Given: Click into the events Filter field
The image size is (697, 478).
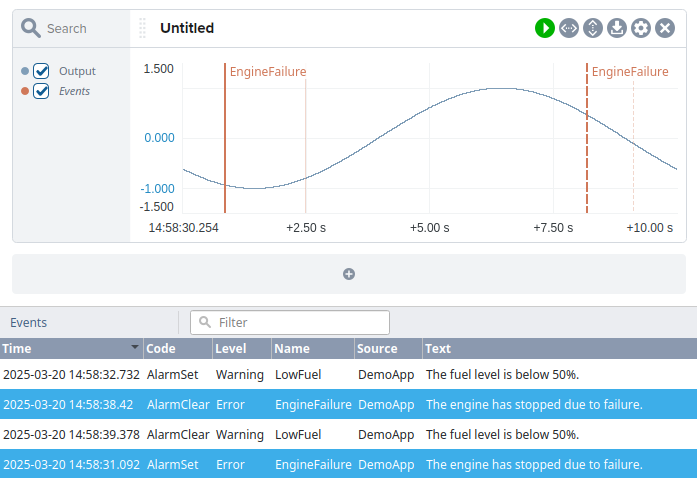Looking at the screenshot, I should coord(290,322).
